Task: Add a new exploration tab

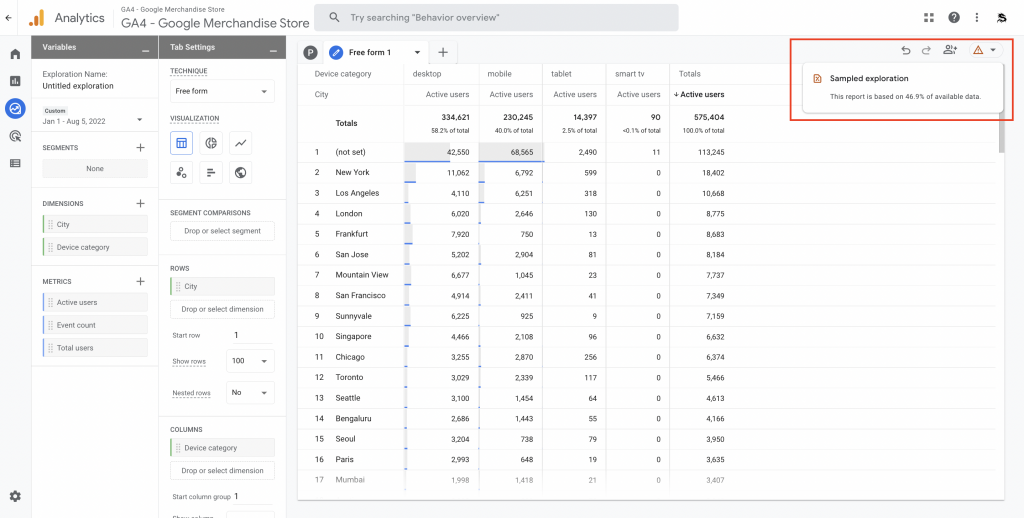Action: 442,52
